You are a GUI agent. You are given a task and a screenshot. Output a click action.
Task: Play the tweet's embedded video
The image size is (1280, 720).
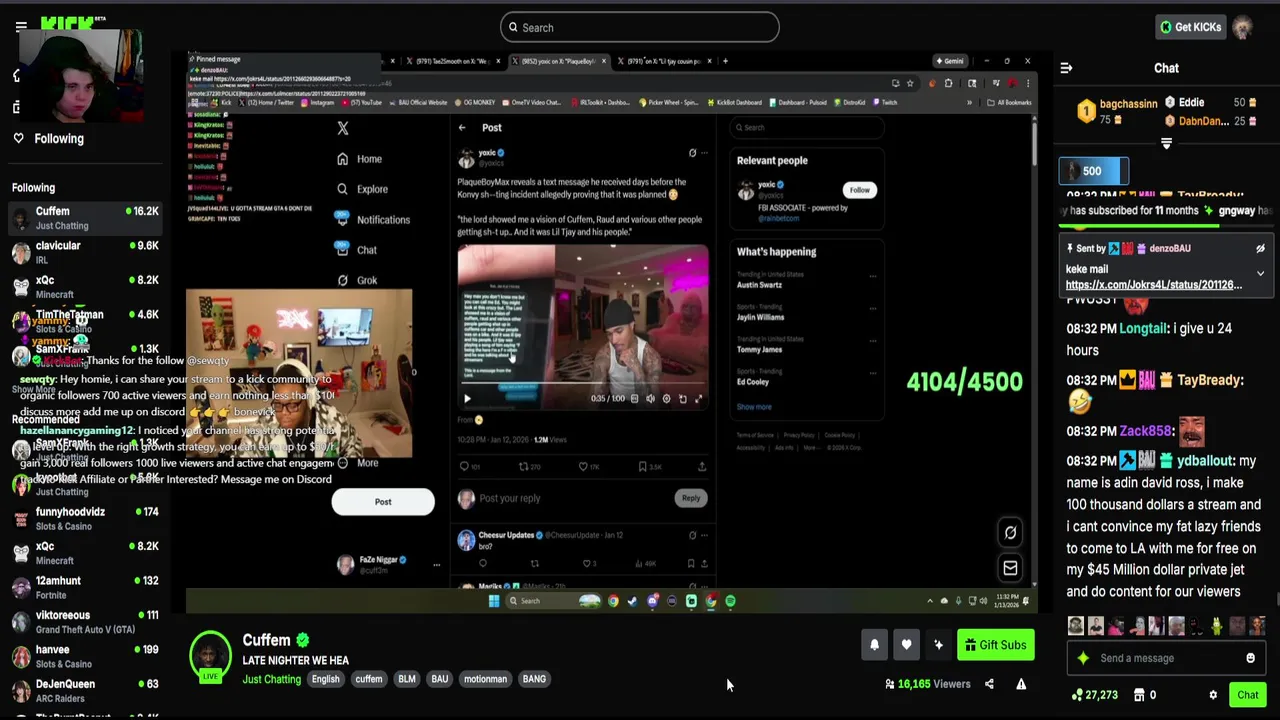[467, 399]
